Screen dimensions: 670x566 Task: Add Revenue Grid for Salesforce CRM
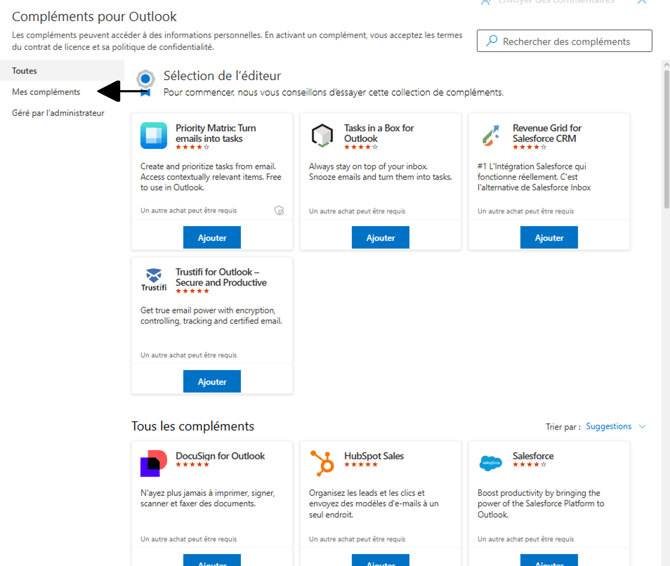tap(549, 238)
